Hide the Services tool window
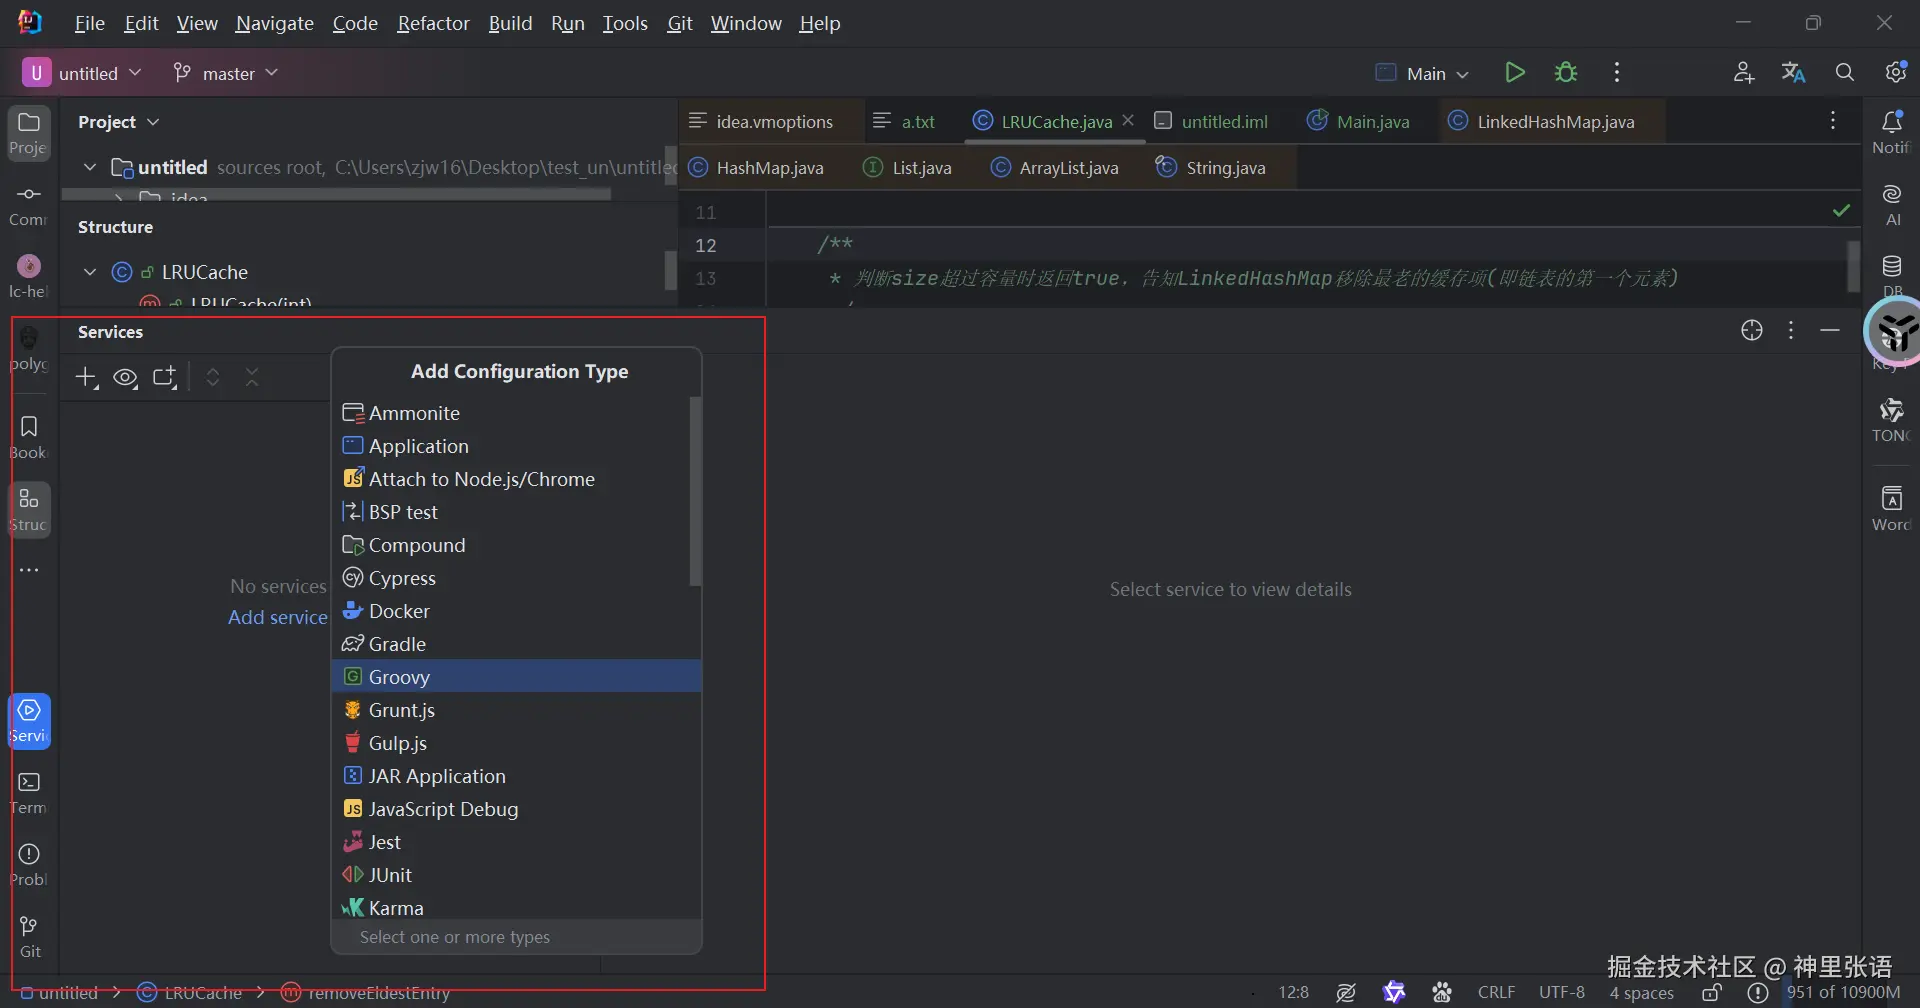 coord(1830,331)
